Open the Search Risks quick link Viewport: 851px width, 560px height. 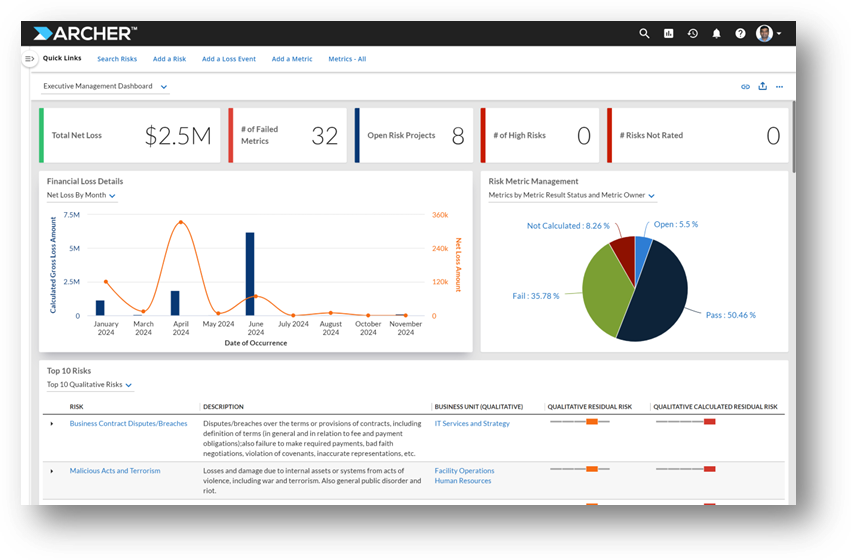click(x=117, y=59)
